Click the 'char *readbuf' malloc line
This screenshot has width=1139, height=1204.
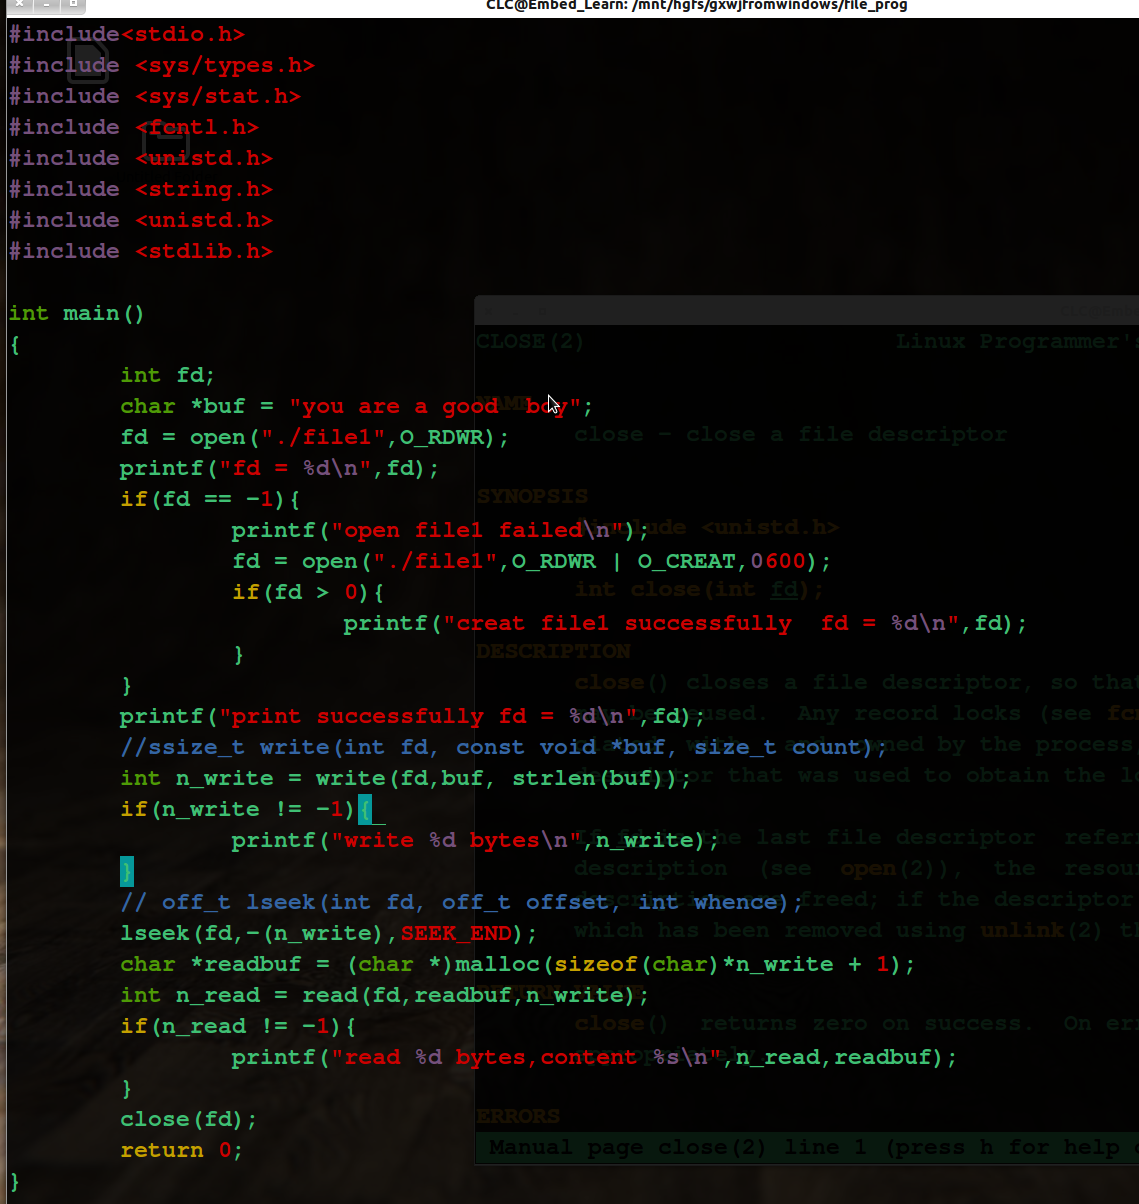tap(517, 964)
